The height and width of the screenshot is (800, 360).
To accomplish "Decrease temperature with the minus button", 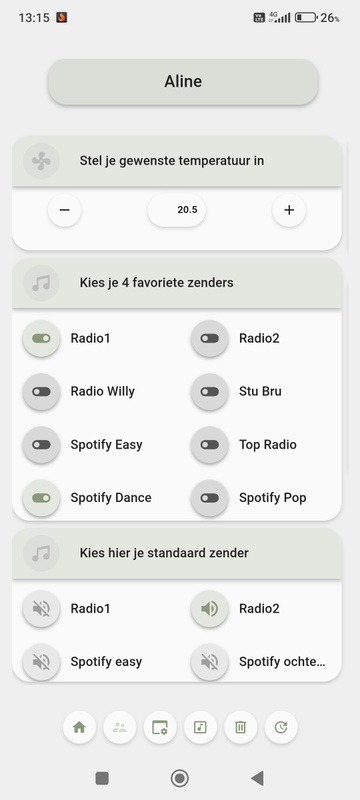I will (64, 210).
